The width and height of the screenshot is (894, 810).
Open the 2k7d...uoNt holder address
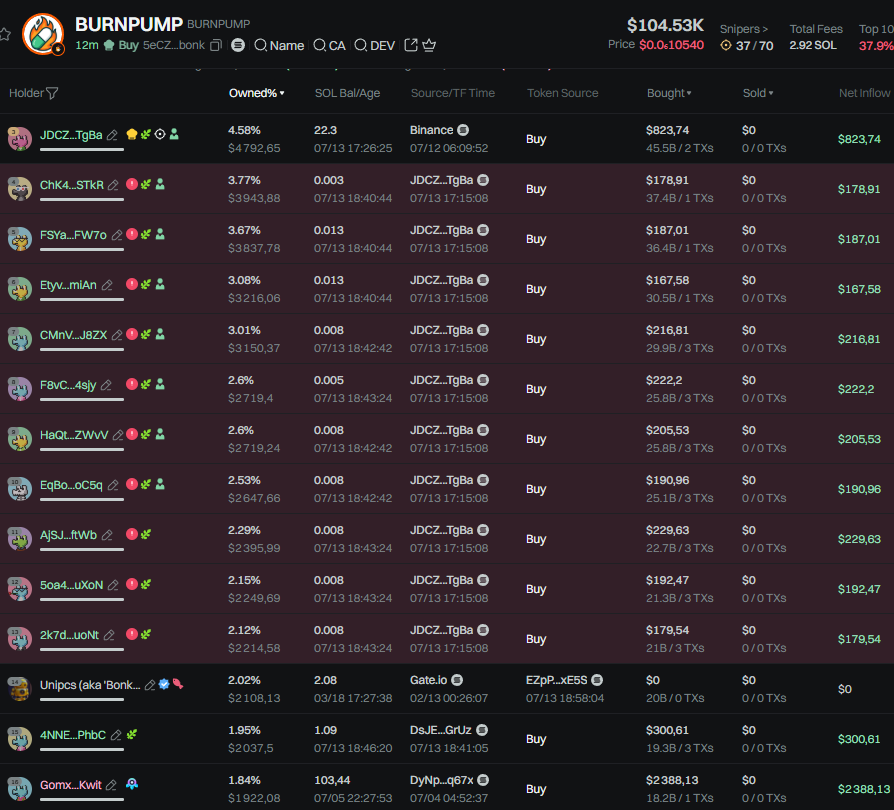click(x=69, y=635)
